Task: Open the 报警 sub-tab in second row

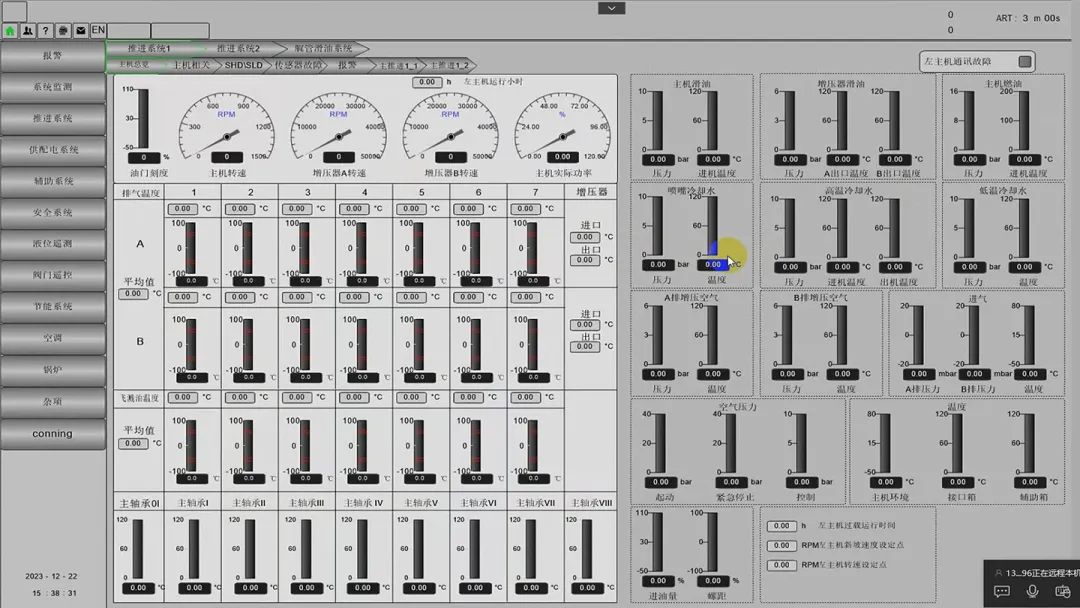Action: pyautogui.click(x=348, y=65)
